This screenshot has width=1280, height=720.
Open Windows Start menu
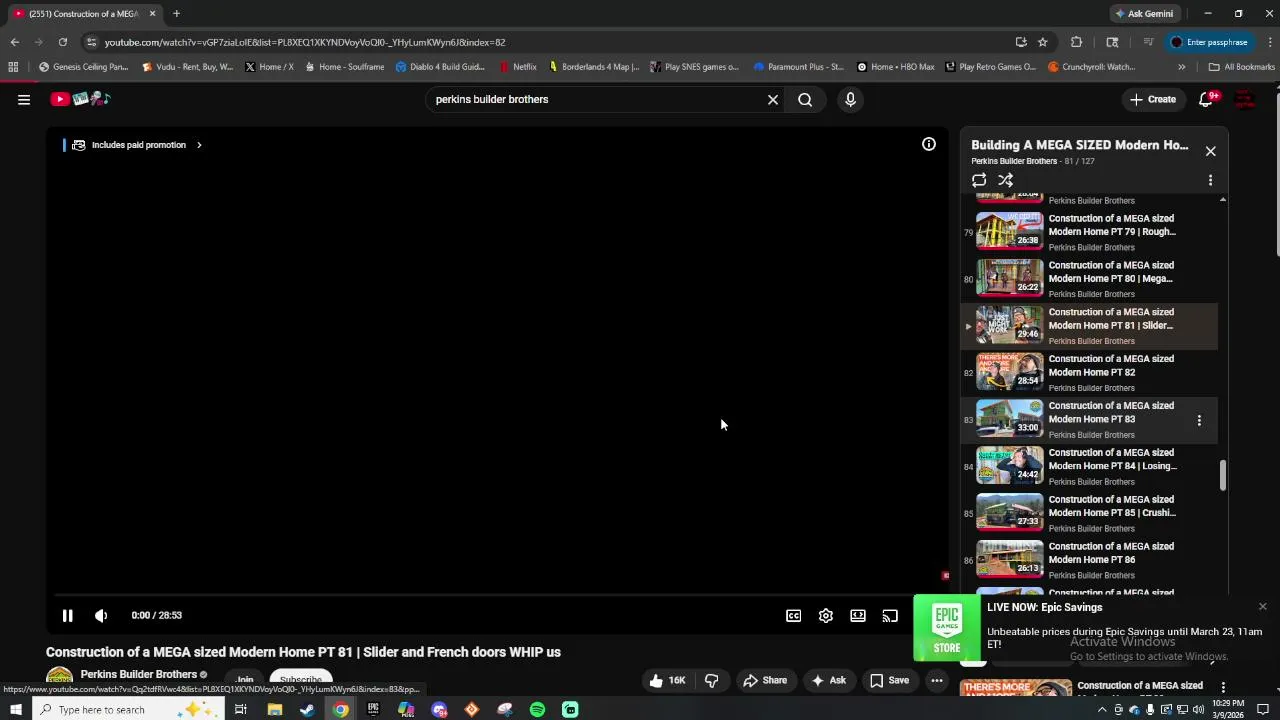pos(16,709)
